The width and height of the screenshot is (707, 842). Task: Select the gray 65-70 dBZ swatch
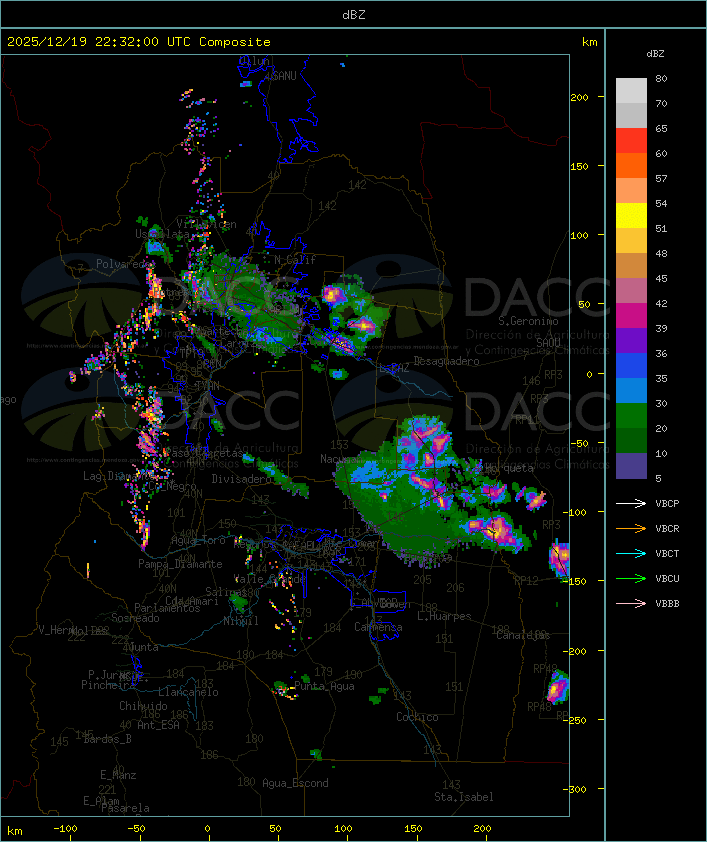point(631,115)
